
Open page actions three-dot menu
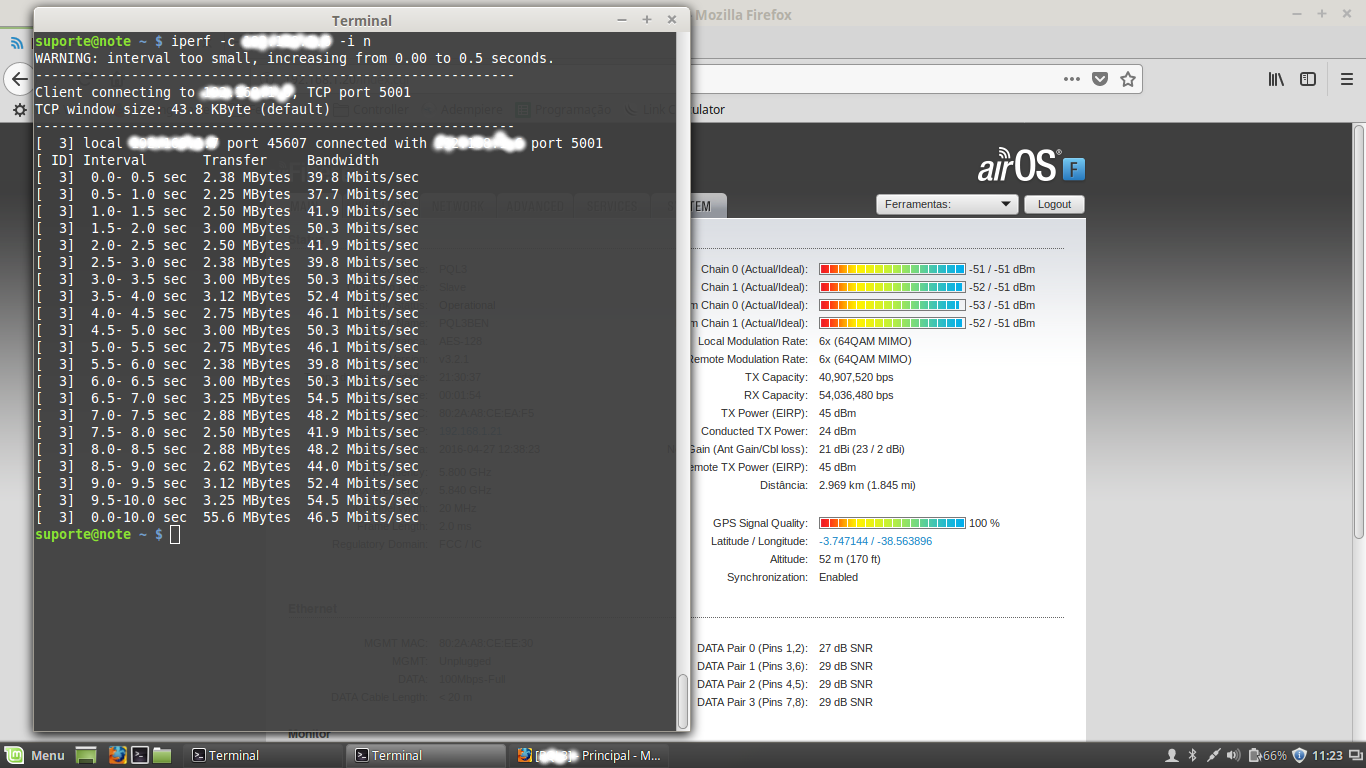pyautogui.click(x=1071, y=79)
